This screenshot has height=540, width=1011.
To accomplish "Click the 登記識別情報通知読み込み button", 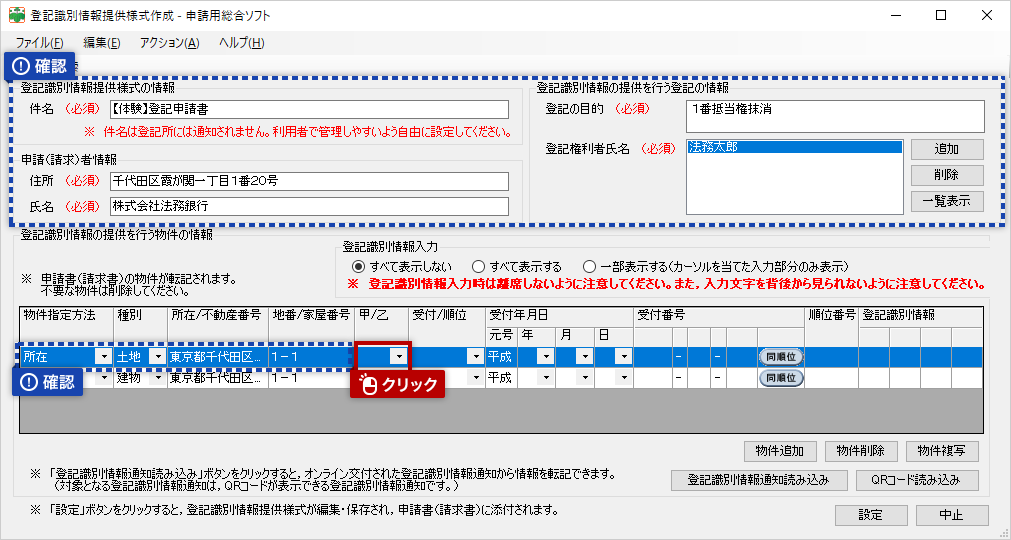I will tap(758, 480).
